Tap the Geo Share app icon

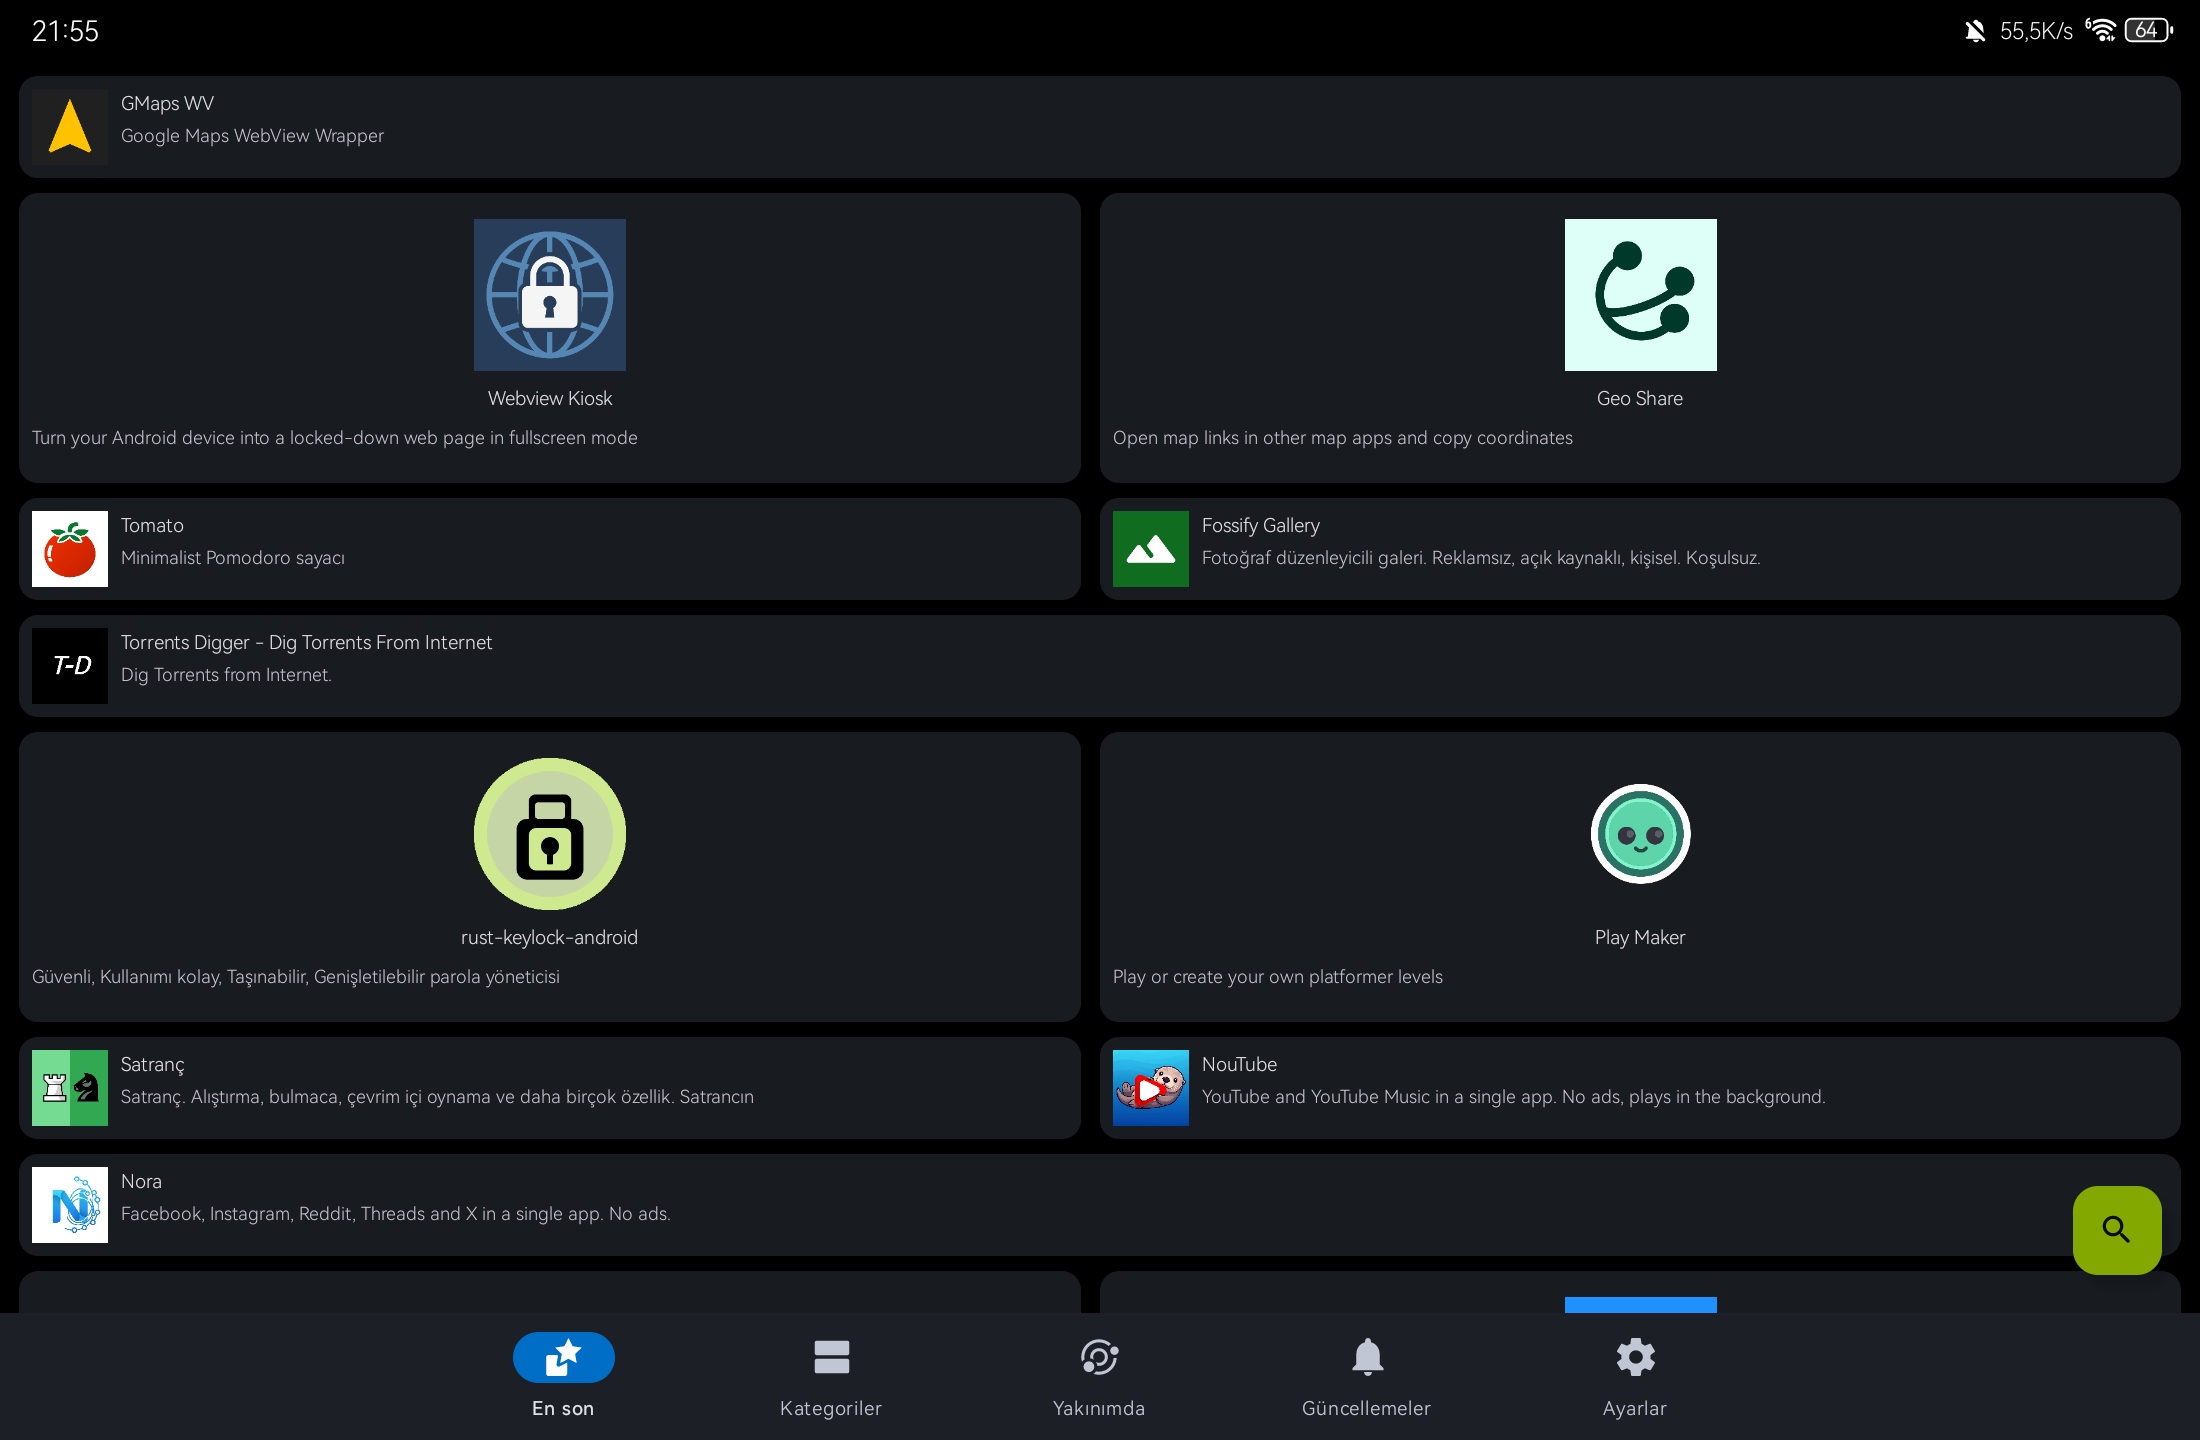tap(1640, 295)
